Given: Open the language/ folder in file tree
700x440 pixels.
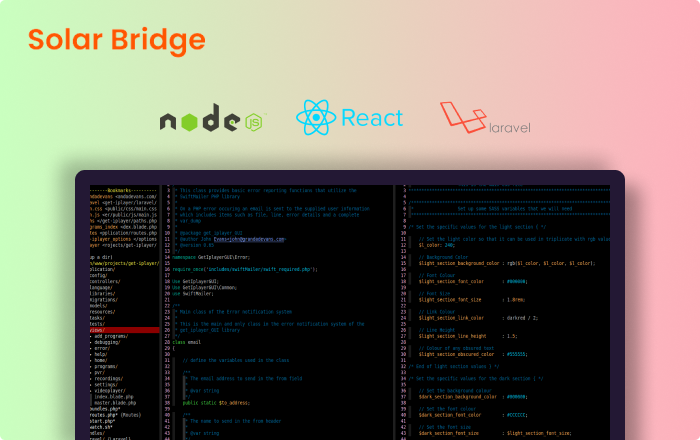Looking at the screenshot, I should click(x=101, y=287).
